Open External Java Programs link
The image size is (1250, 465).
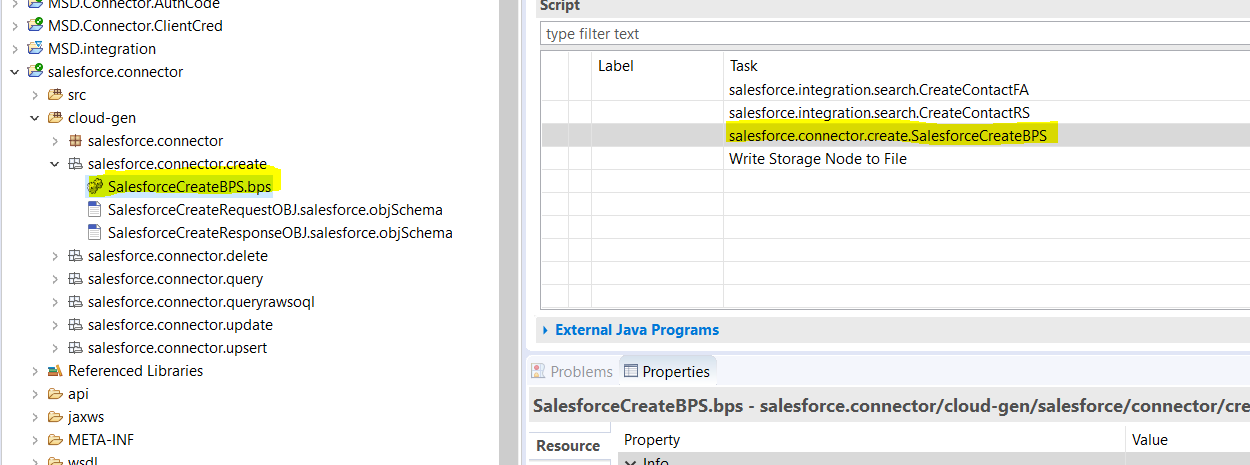637,330
